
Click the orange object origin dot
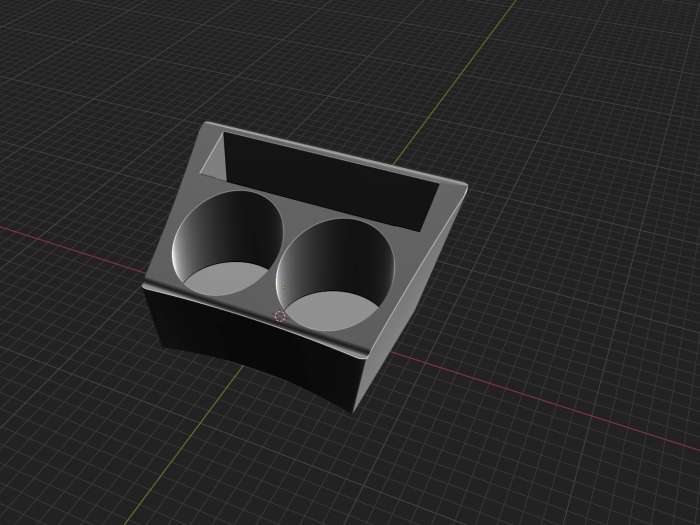(282, 288)
